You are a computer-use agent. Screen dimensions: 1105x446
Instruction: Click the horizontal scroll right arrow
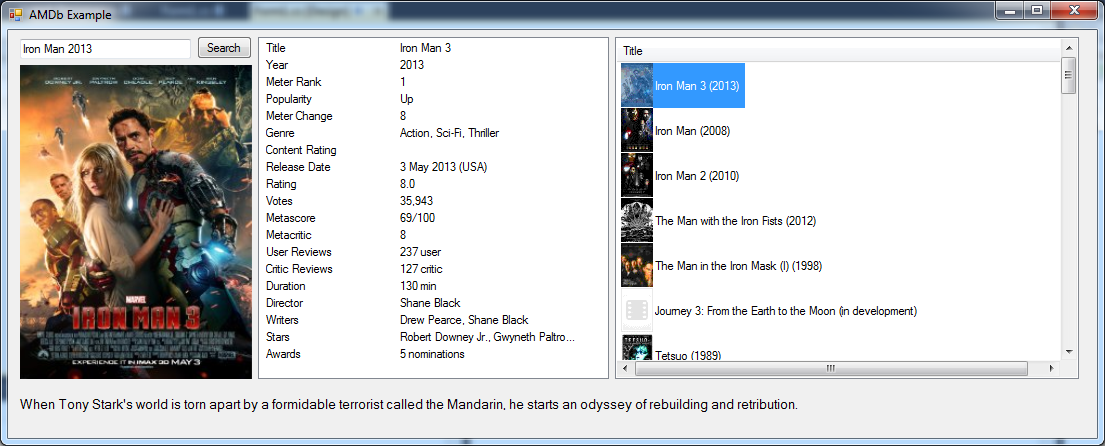coord(1052,368)
